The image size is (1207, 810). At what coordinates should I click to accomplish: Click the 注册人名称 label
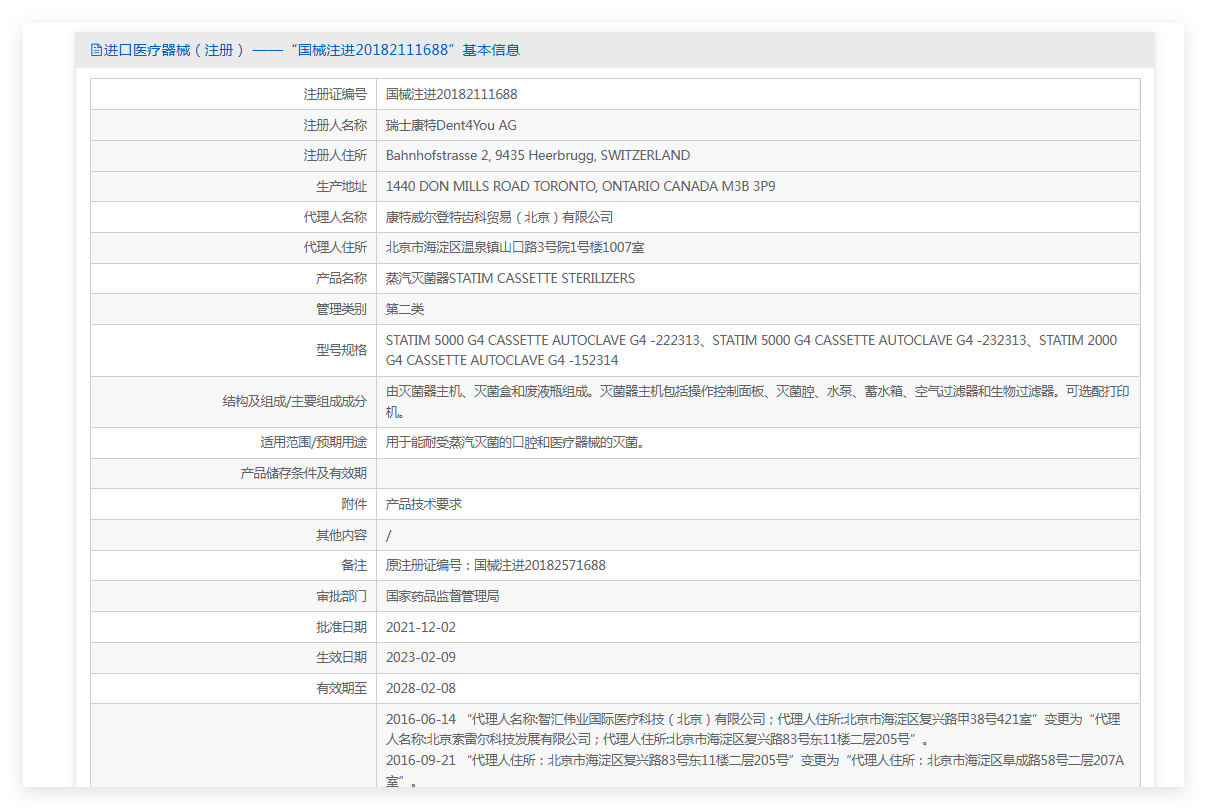pyautogui.click(x=335, y=125)
